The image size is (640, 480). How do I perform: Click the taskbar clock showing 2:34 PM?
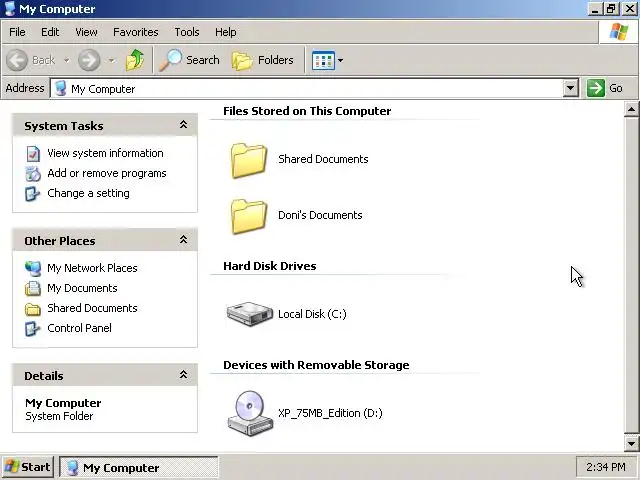click(x=606, y=467)
